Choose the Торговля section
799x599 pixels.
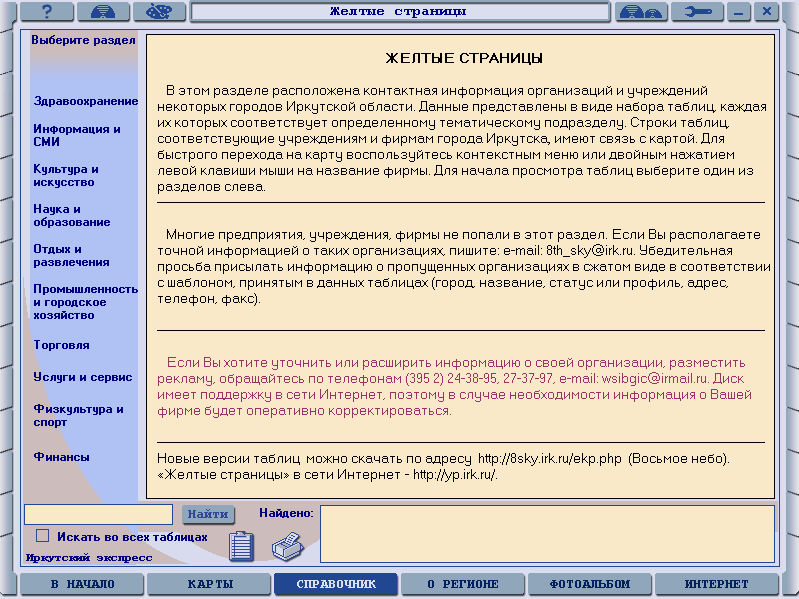click(62, 345)
